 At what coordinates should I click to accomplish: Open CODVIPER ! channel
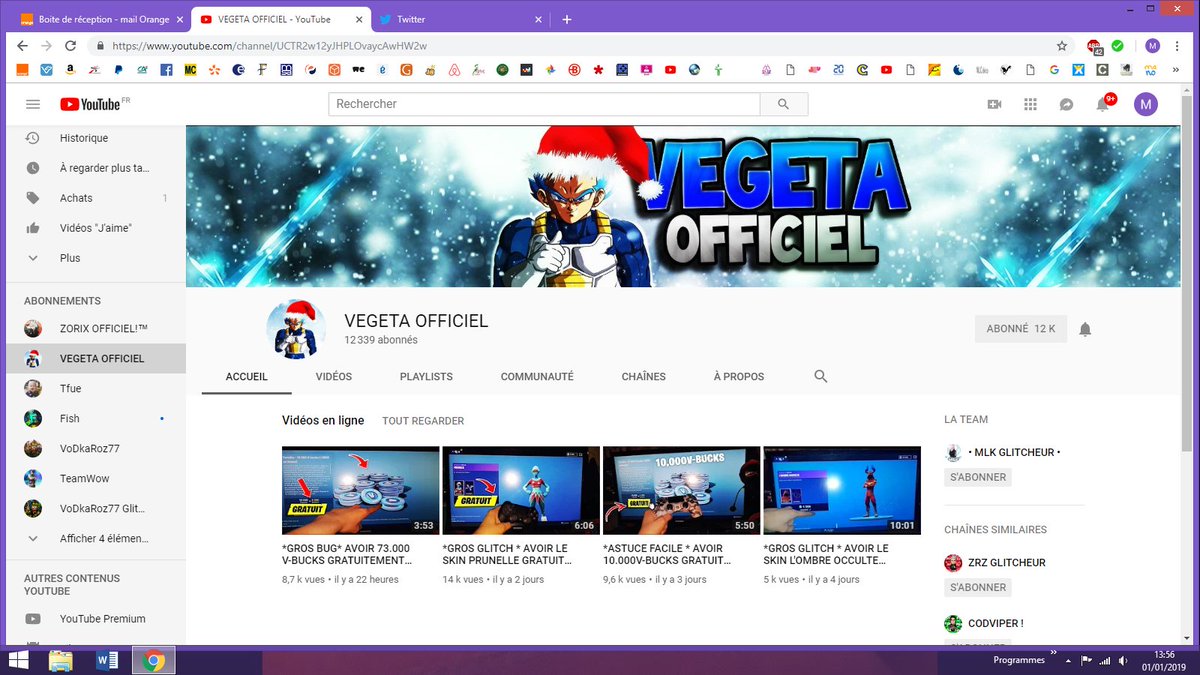point(995,623)
